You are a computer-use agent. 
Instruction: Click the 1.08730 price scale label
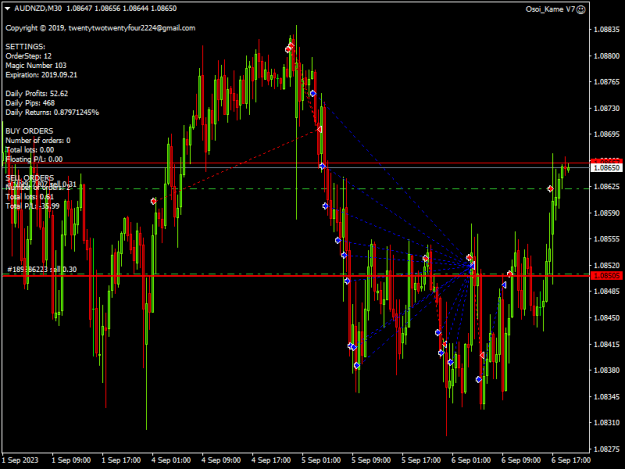point(607,108)
